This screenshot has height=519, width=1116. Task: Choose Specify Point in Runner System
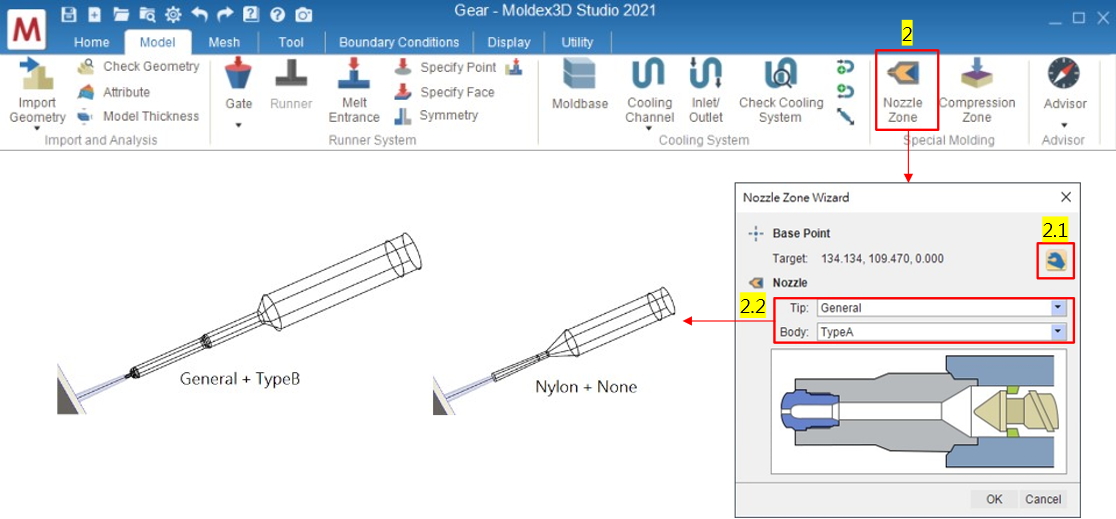446,67
